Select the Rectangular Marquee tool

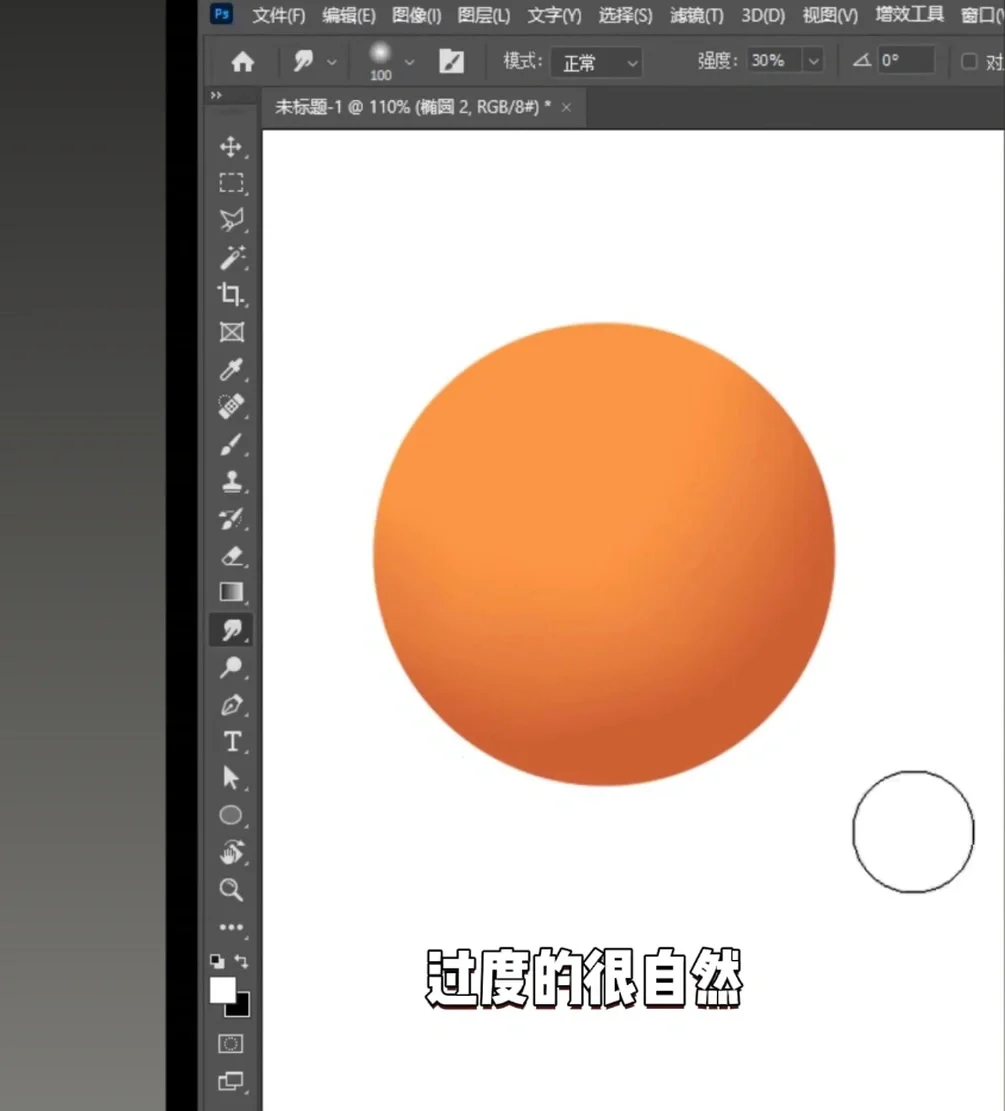point(231,183)
